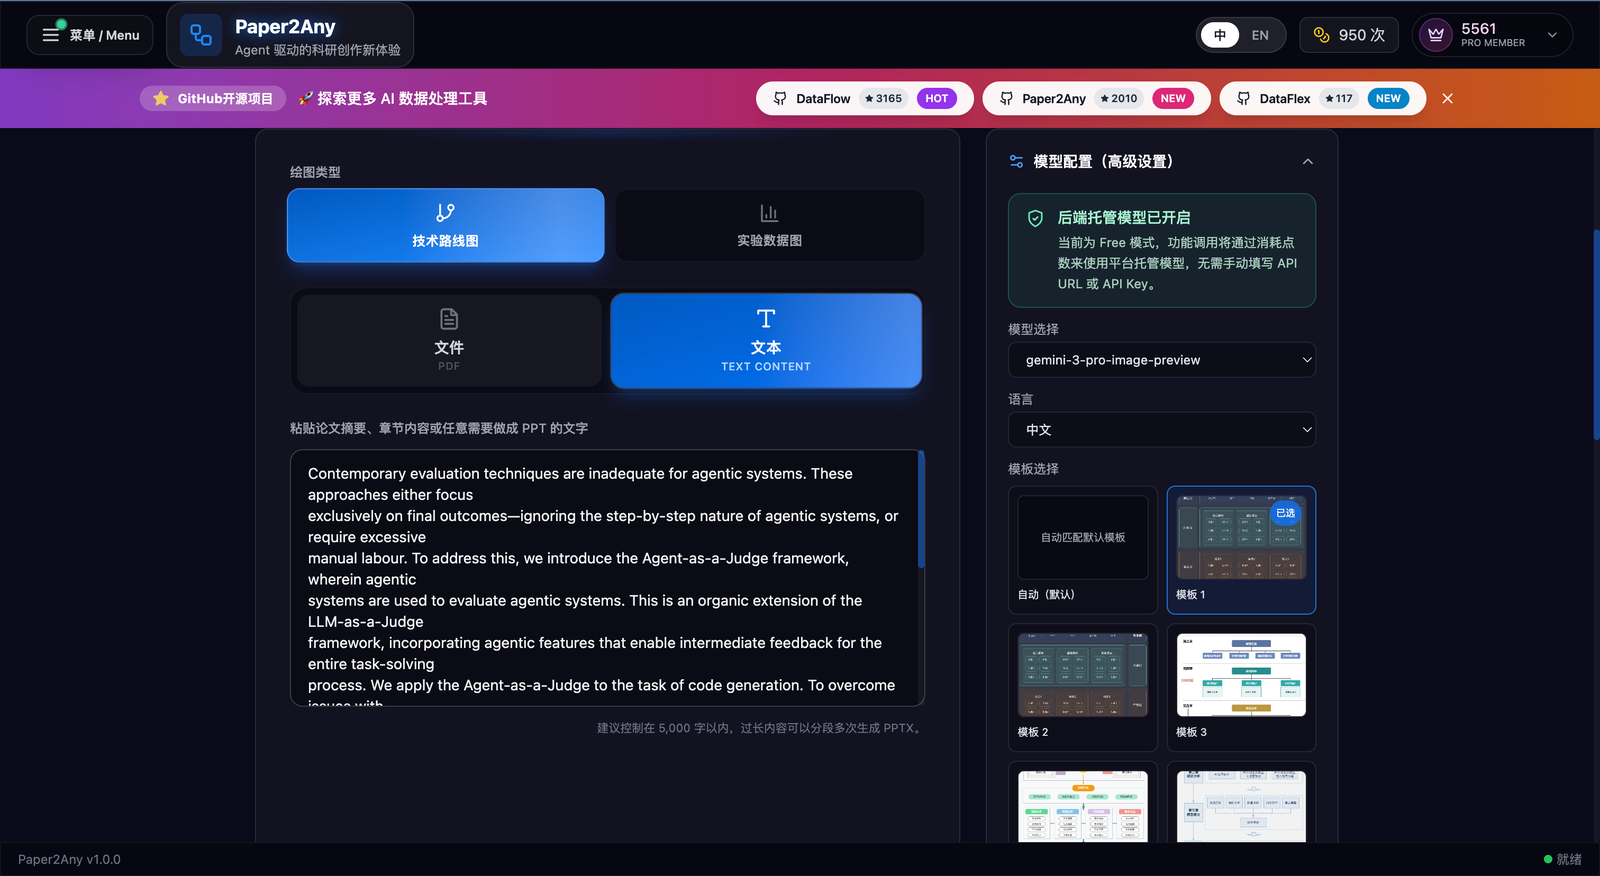This screenshot has width=1600, height=876.
Task: Click the shield icon in hosted model notice
Action: pos(1036,218)
